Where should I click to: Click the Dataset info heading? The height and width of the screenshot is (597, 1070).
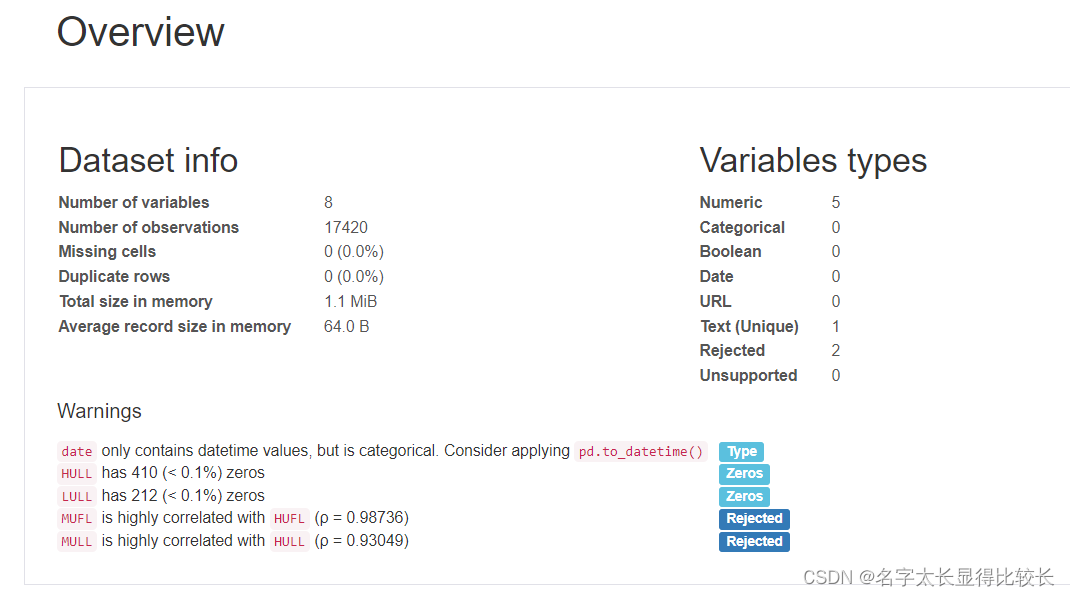148,160
